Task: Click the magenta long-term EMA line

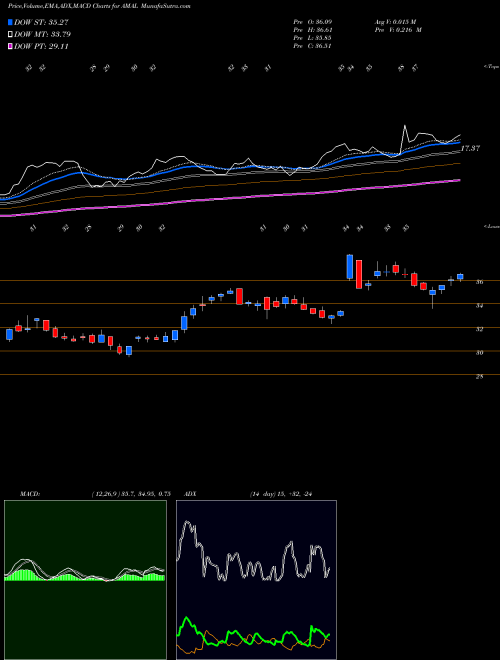Action: coord(230,198)
